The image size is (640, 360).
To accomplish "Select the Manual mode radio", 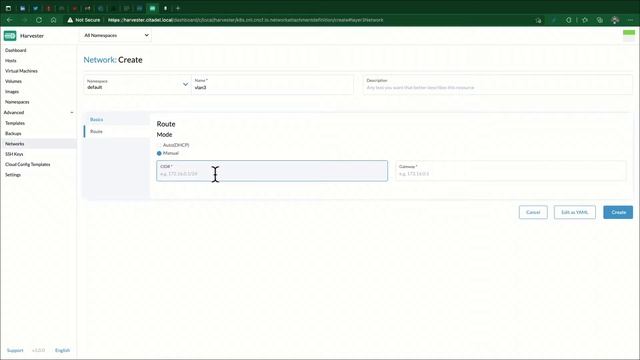I will (159, 153).
